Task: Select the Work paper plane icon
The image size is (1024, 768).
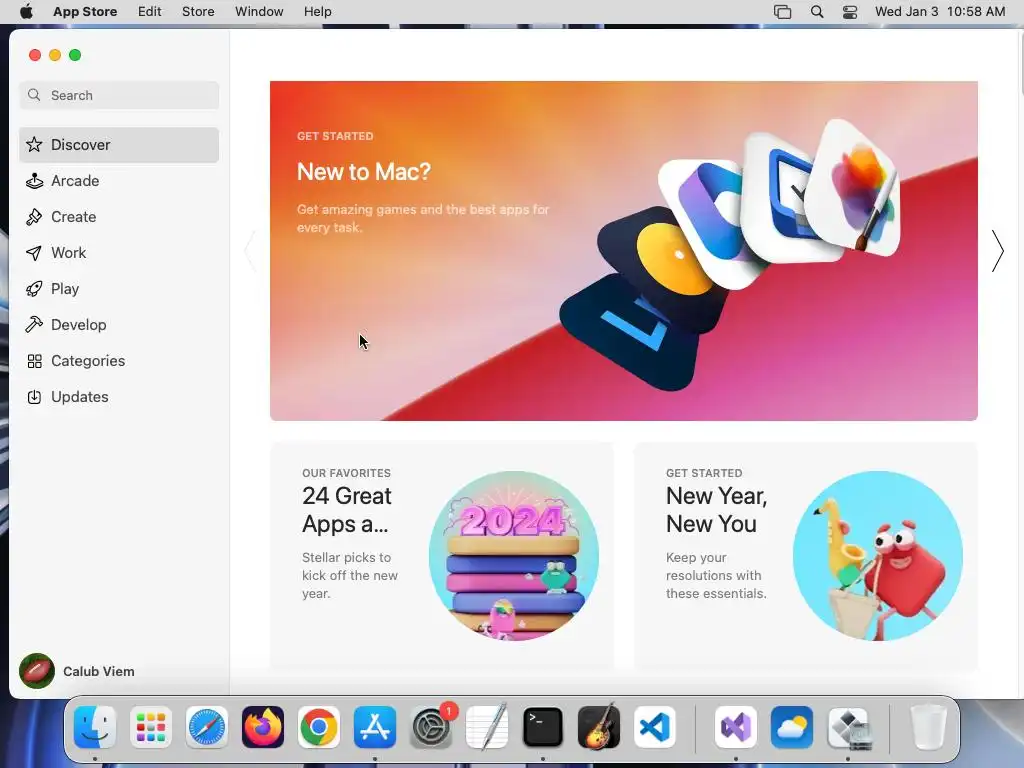Action: coord(34,253)
